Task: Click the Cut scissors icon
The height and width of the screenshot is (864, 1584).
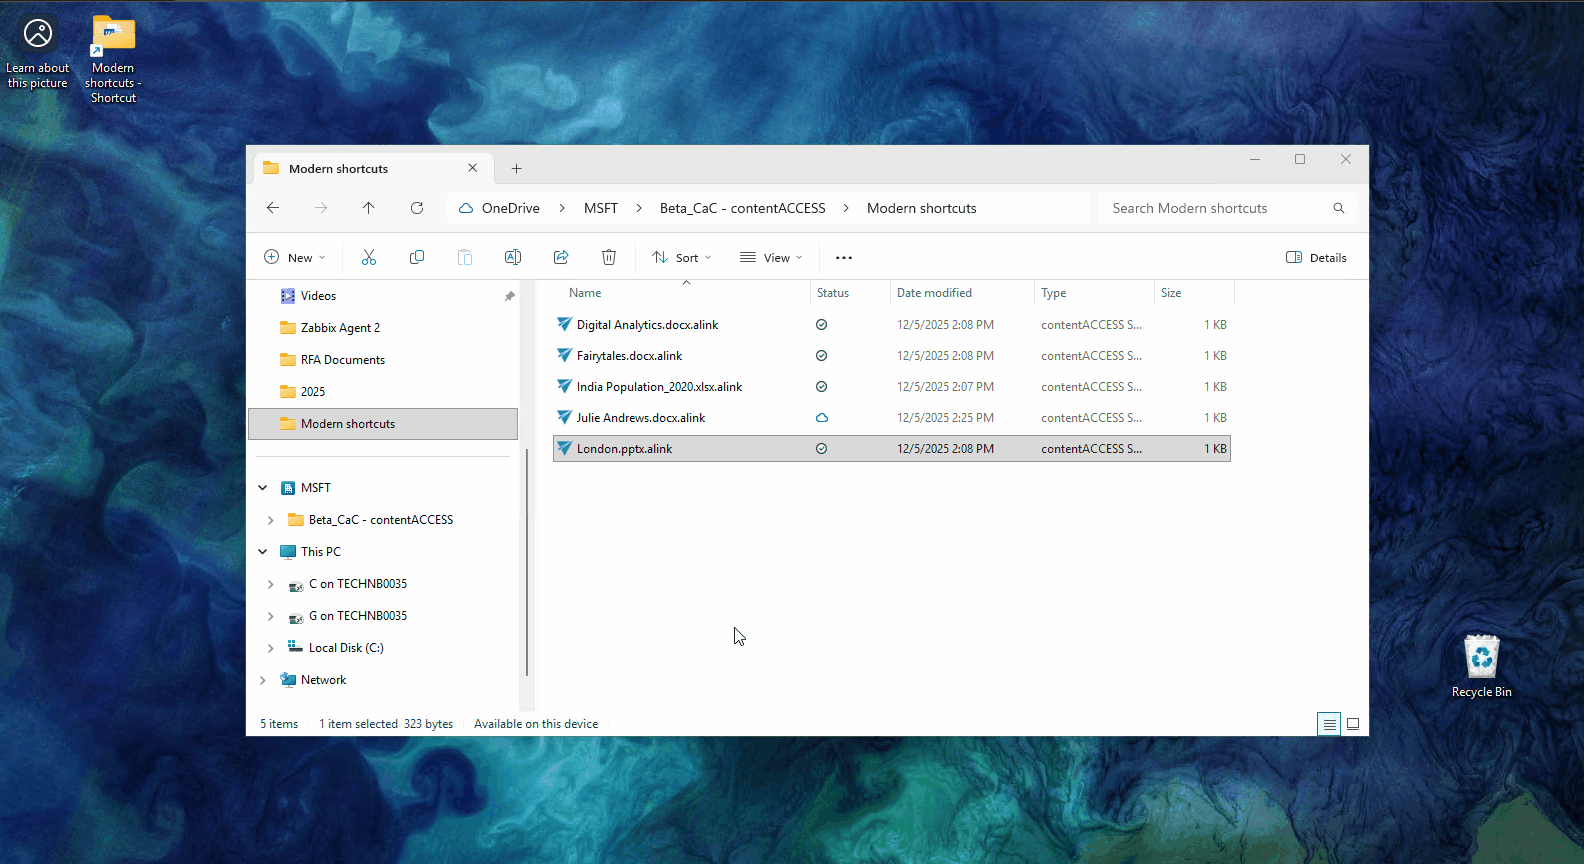Action: click(x=369, y=257)
